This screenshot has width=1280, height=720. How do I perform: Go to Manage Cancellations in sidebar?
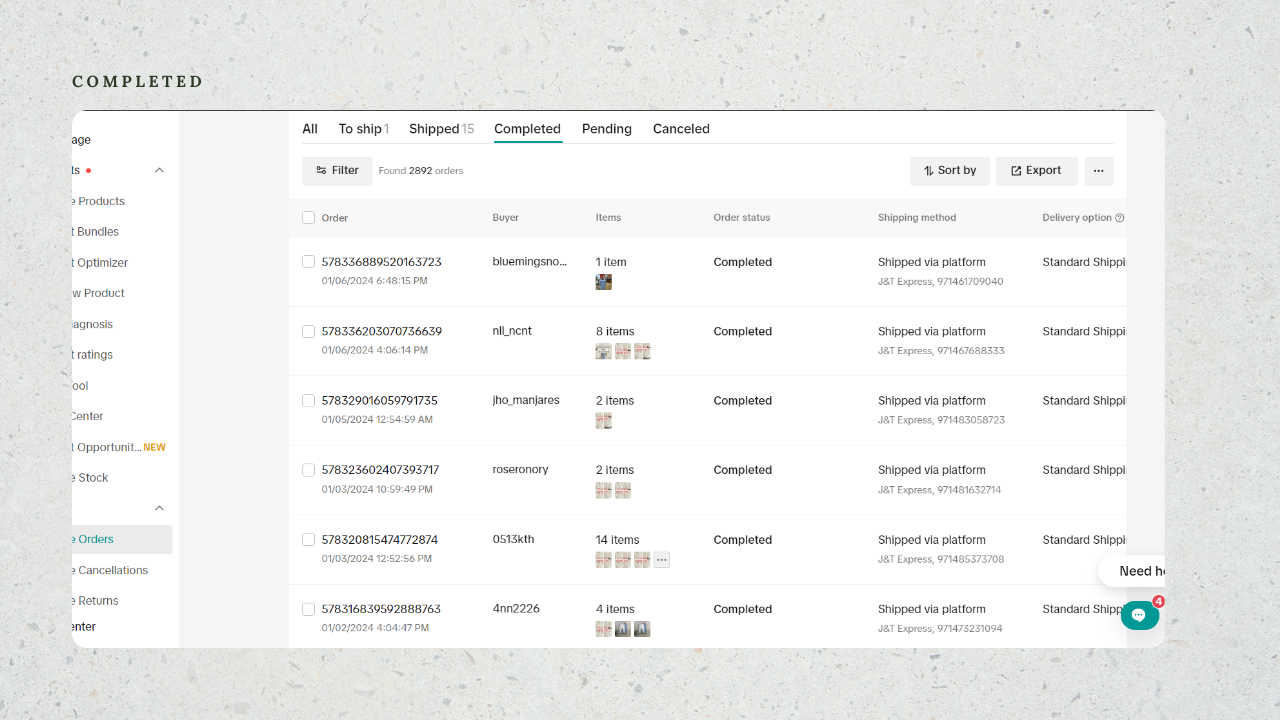(x=110, y=571)
